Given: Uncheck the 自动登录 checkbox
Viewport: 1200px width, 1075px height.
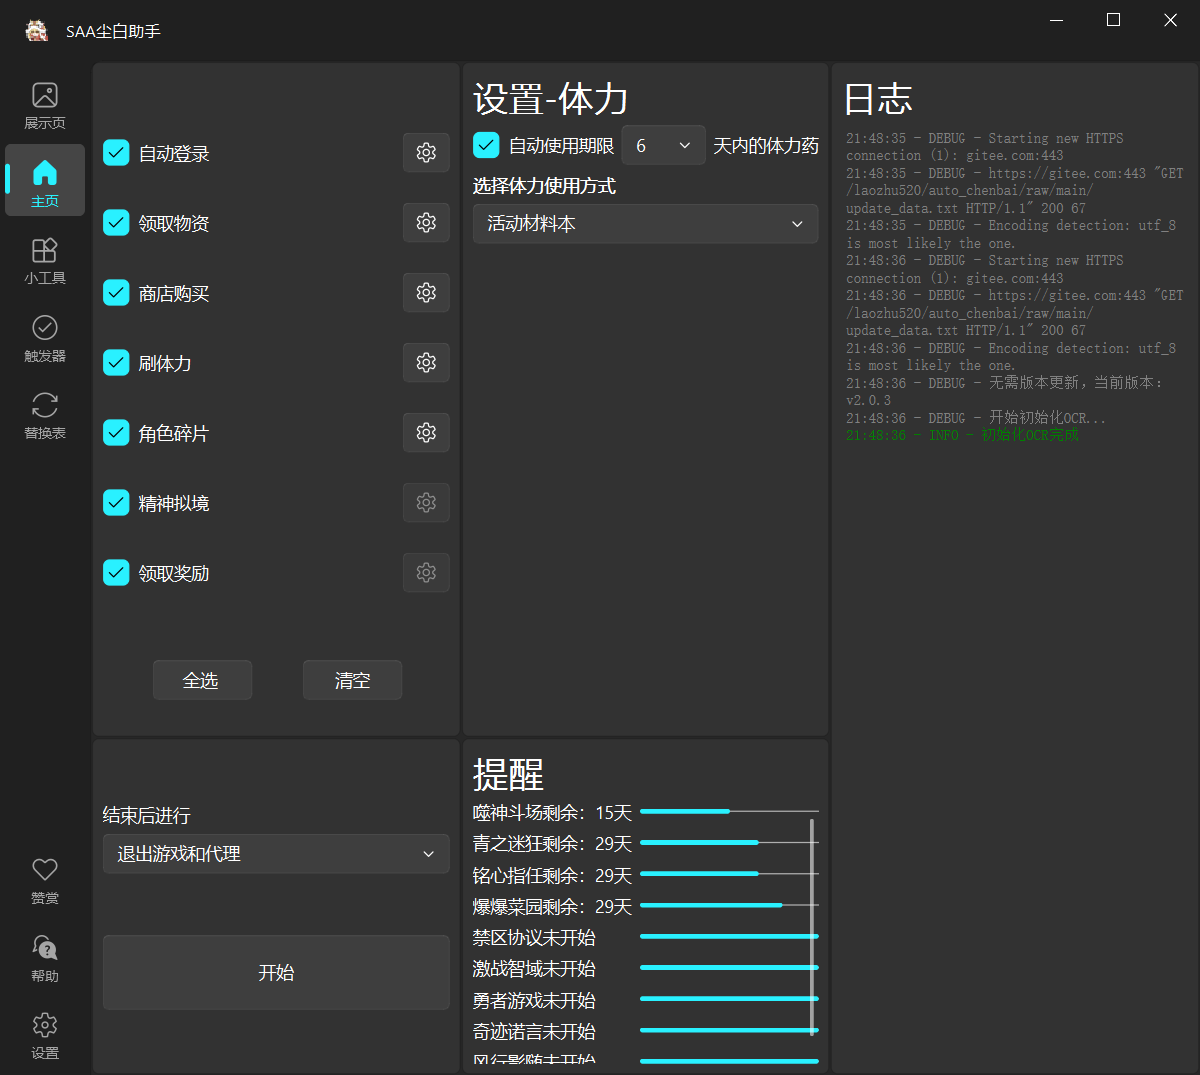Looking at the screenshot, I should click(116, 153).
